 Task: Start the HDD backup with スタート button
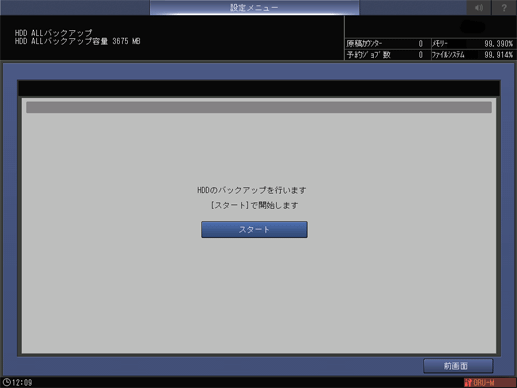[254, 229]
